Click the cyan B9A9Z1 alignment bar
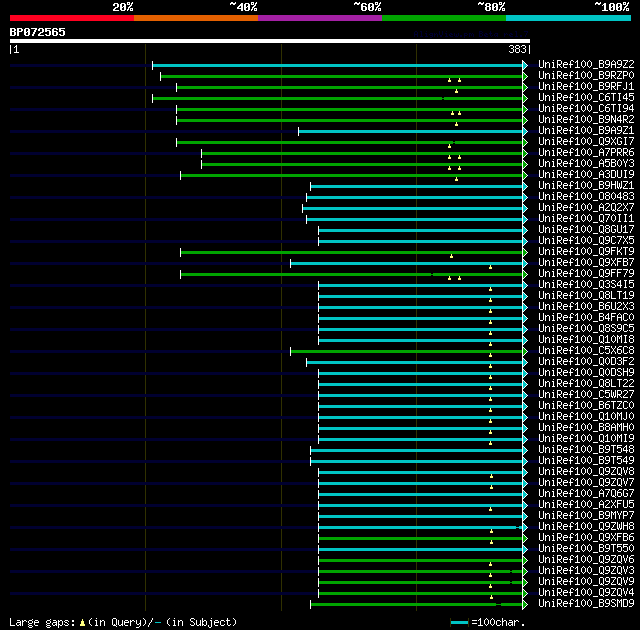Screen dimensions: 640x630 [x=411, y=131]
